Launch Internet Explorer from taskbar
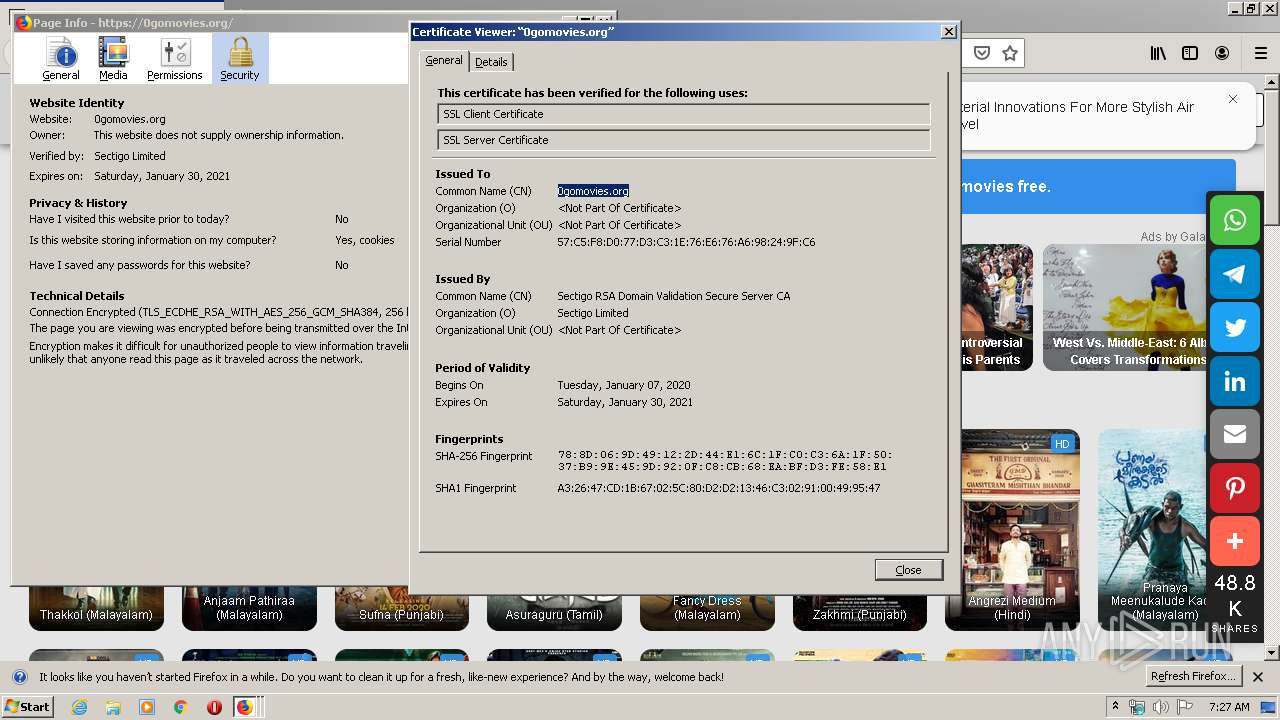This screenshot has height=720, width=1280. pos(79,707)
